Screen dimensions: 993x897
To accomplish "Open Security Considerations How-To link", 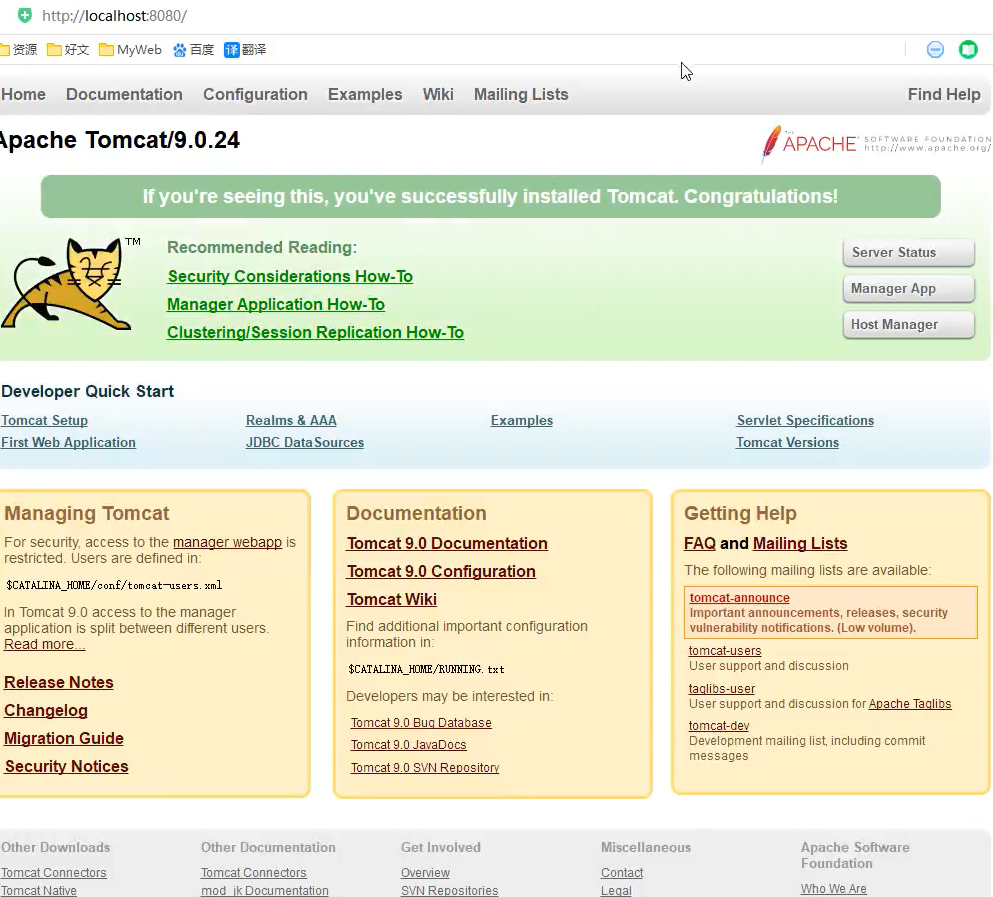I will pyautogui.click(x=290, y=276).
